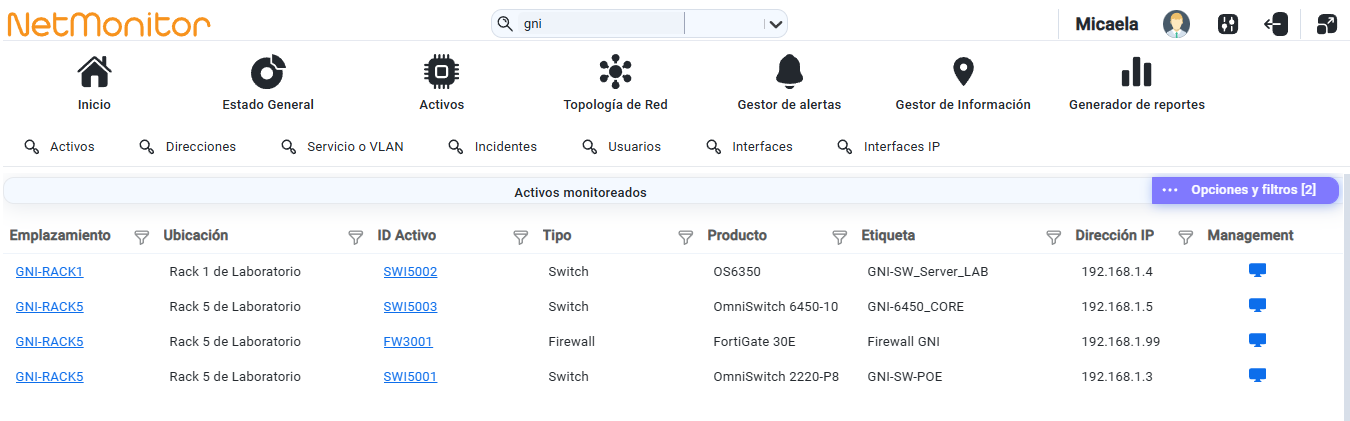
Task: Open asset FW3001 link
Action: (x=408, y=342)
